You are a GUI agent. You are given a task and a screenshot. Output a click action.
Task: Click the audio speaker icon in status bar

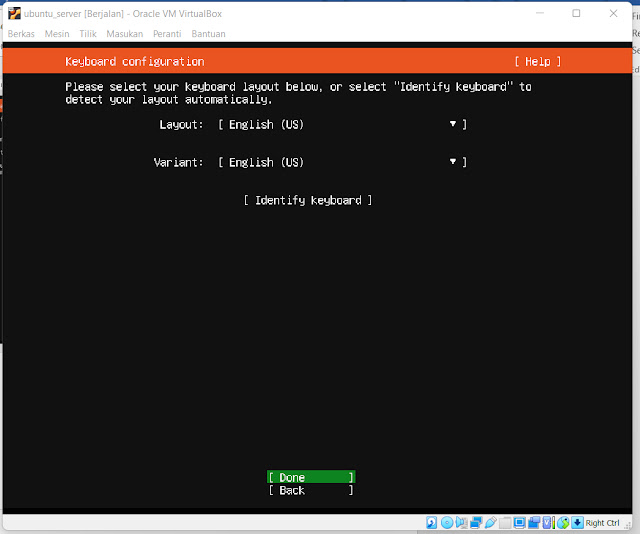[462, 523]
